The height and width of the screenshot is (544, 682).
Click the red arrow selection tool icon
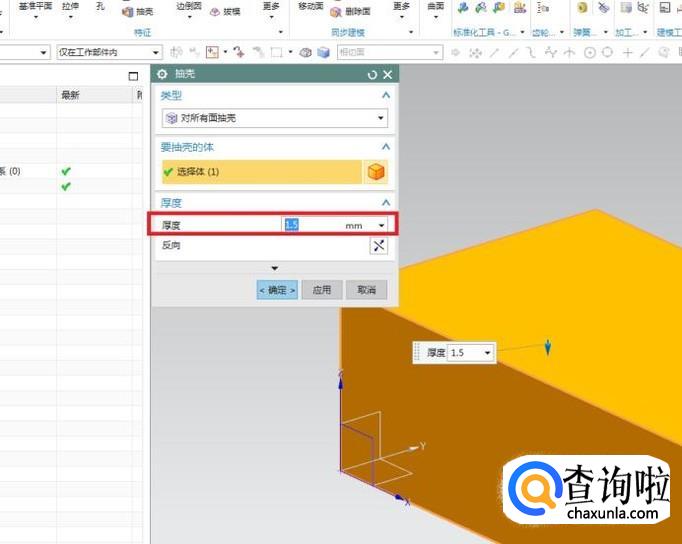pos(238,52)
